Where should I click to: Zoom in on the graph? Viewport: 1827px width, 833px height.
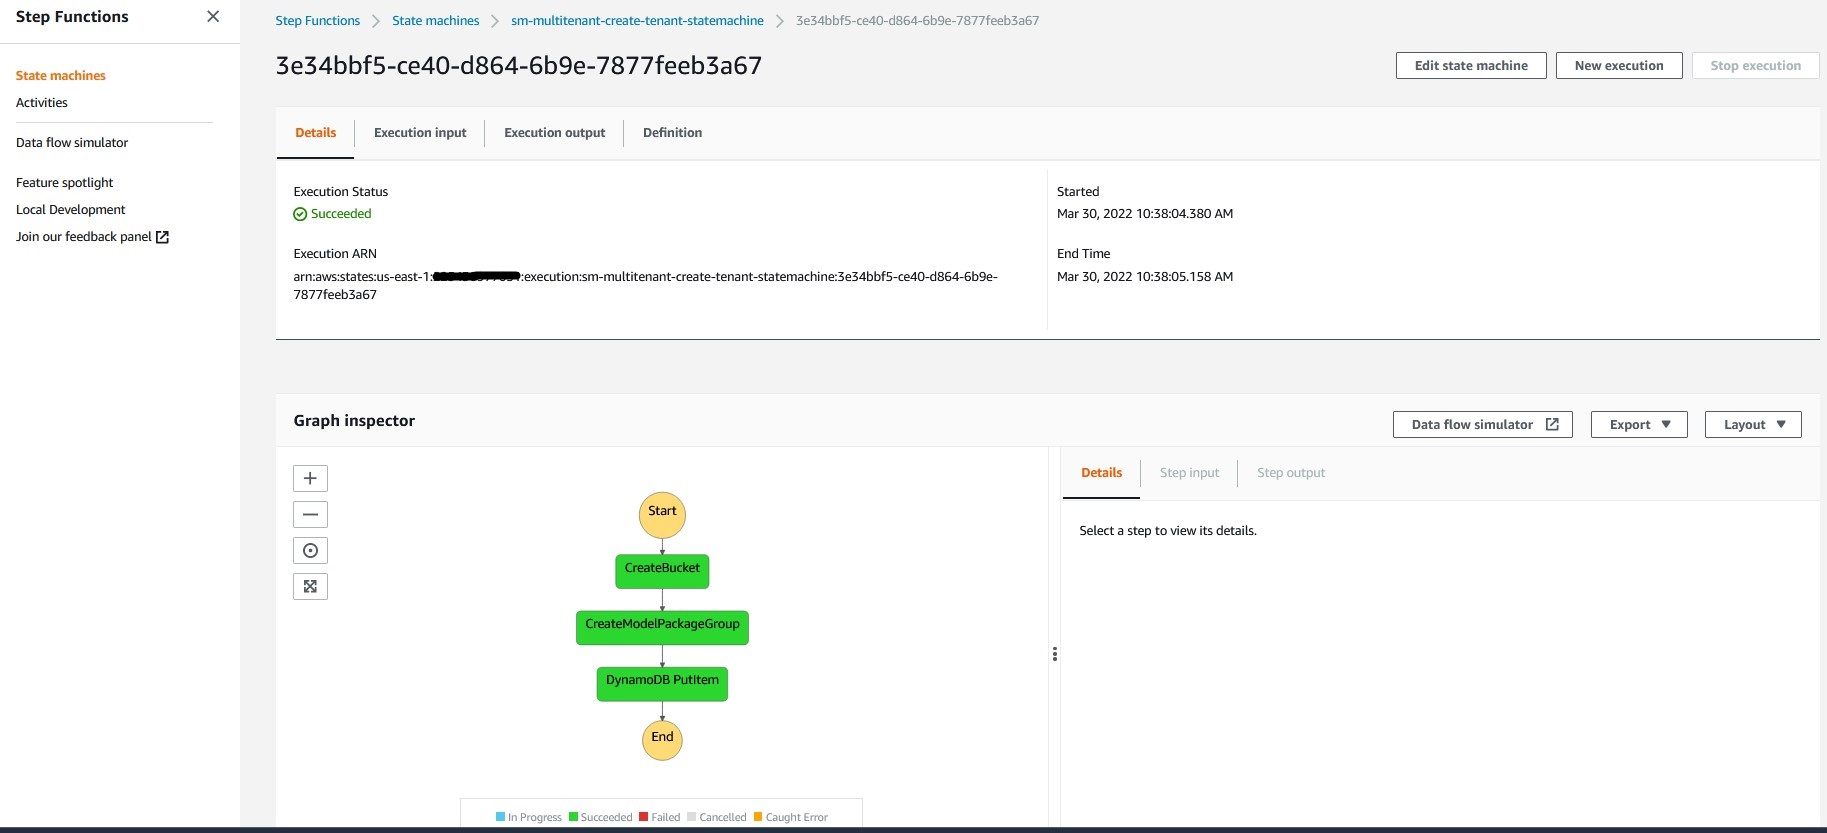coord(310,478)
